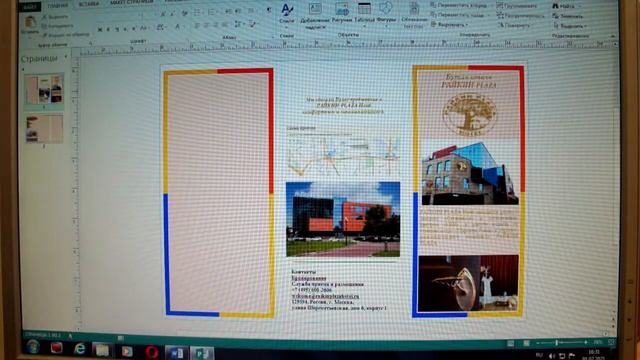Select the Схема проезда map label
Viewport: 640px width, 360px height.
click(301, 128)
